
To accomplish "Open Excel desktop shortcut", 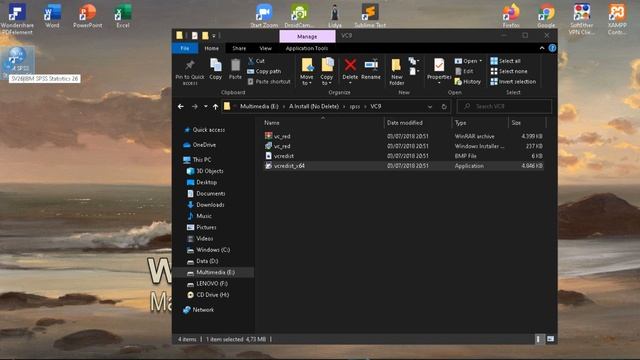I will 123,16.
